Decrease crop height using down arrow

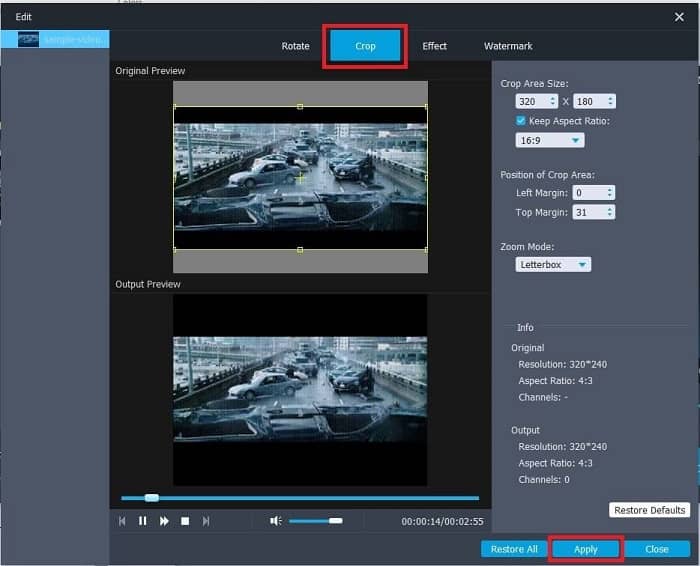pos(610,104)
